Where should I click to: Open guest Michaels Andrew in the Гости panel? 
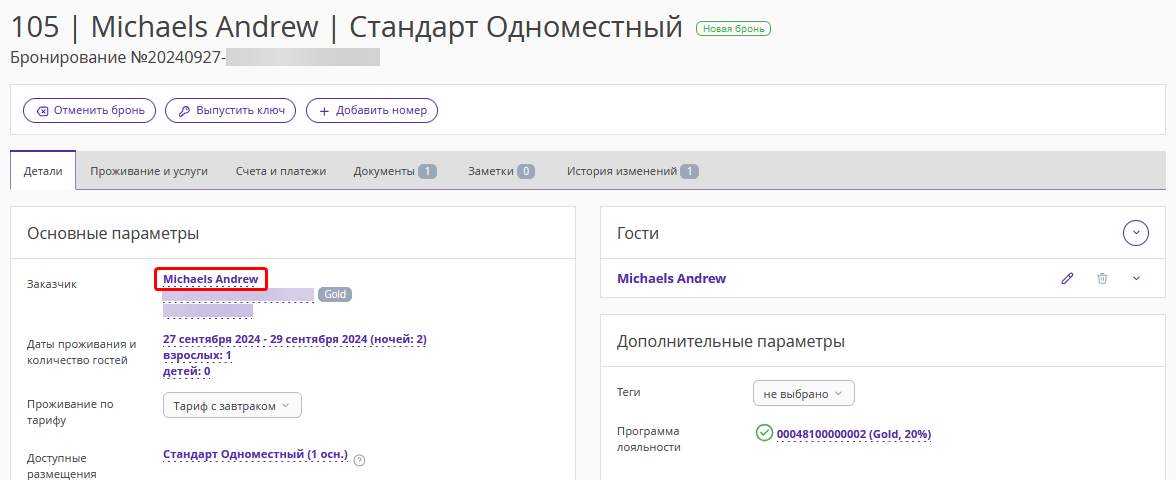(671, 278)
